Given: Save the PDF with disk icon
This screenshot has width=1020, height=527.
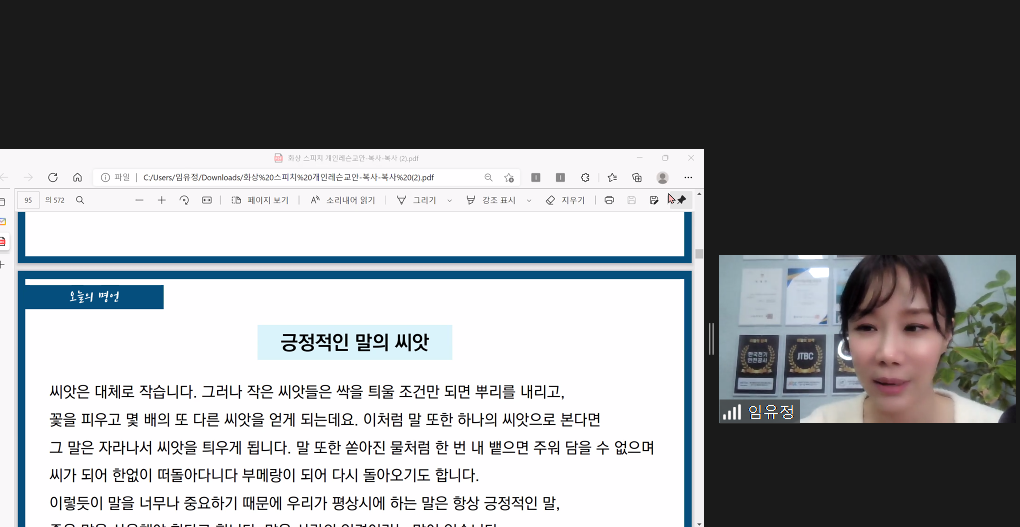Looking at the screenshot, I should 631,200.
